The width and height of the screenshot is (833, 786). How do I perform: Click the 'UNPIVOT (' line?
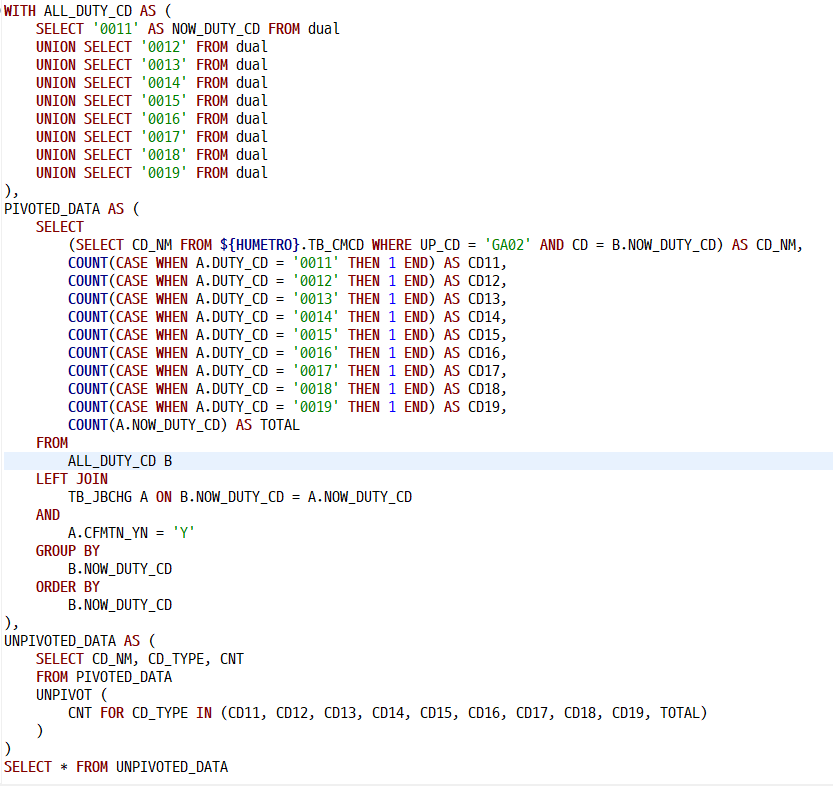[x=72, y=695]
